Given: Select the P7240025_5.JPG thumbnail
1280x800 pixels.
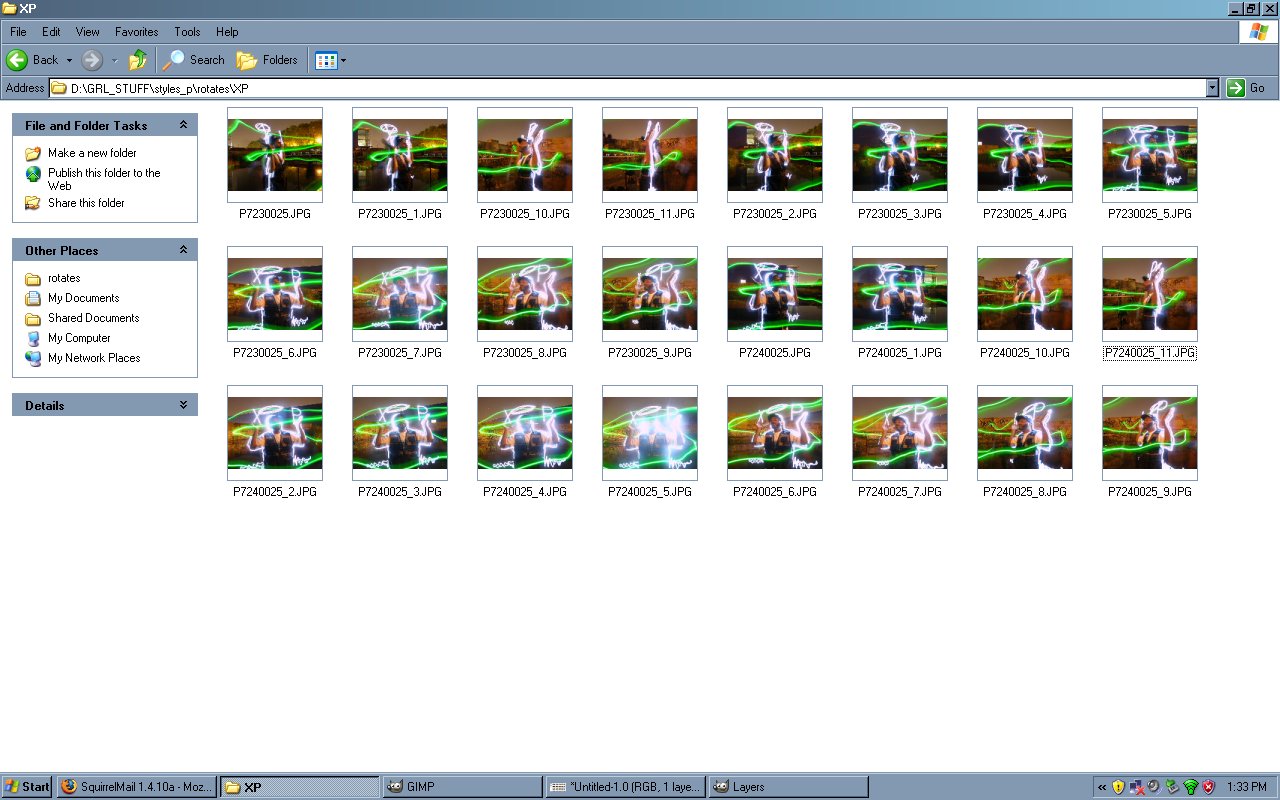Looking at the screenshot, I should click(649, 431).
